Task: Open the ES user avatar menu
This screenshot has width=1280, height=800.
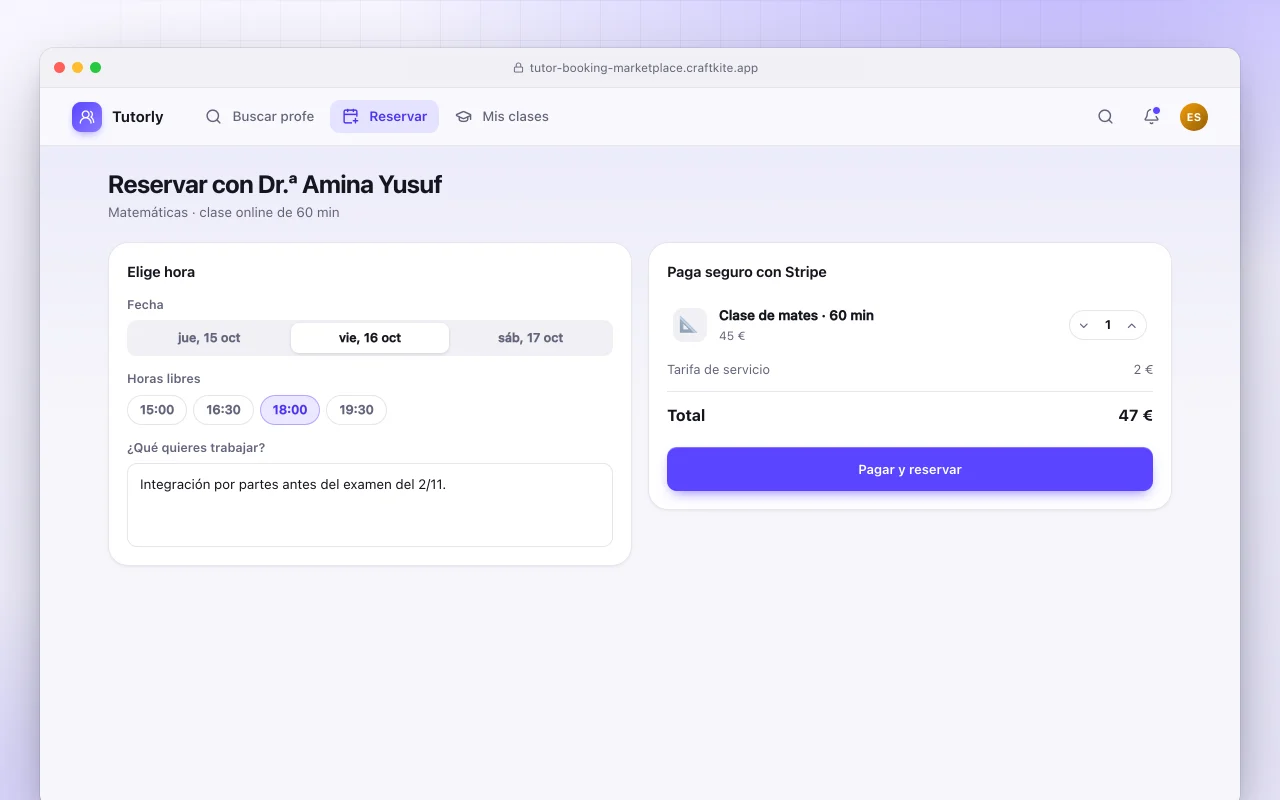Action: pyautogui.click(x=1194, y=117)
